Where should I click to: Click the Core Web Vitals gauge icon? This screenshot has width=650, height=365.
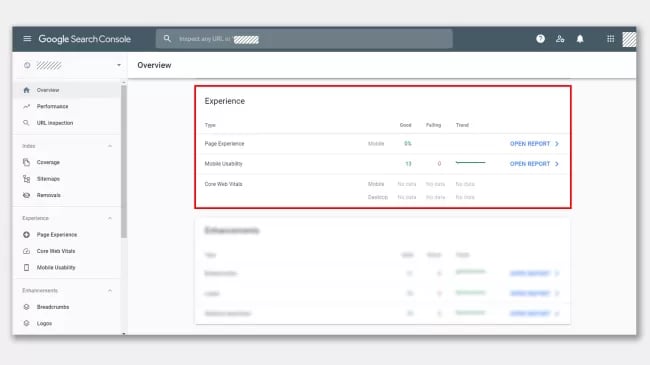click(27, 251)
